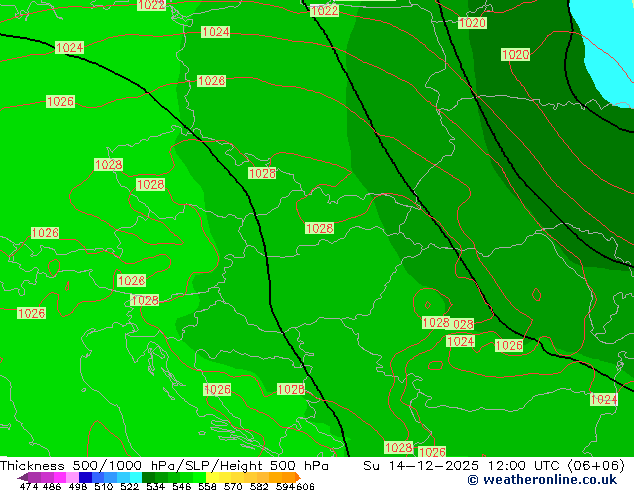Click the '1024' label at the right map edge
The width and height of the screenshot is (634, 490).
pos(604,399)
